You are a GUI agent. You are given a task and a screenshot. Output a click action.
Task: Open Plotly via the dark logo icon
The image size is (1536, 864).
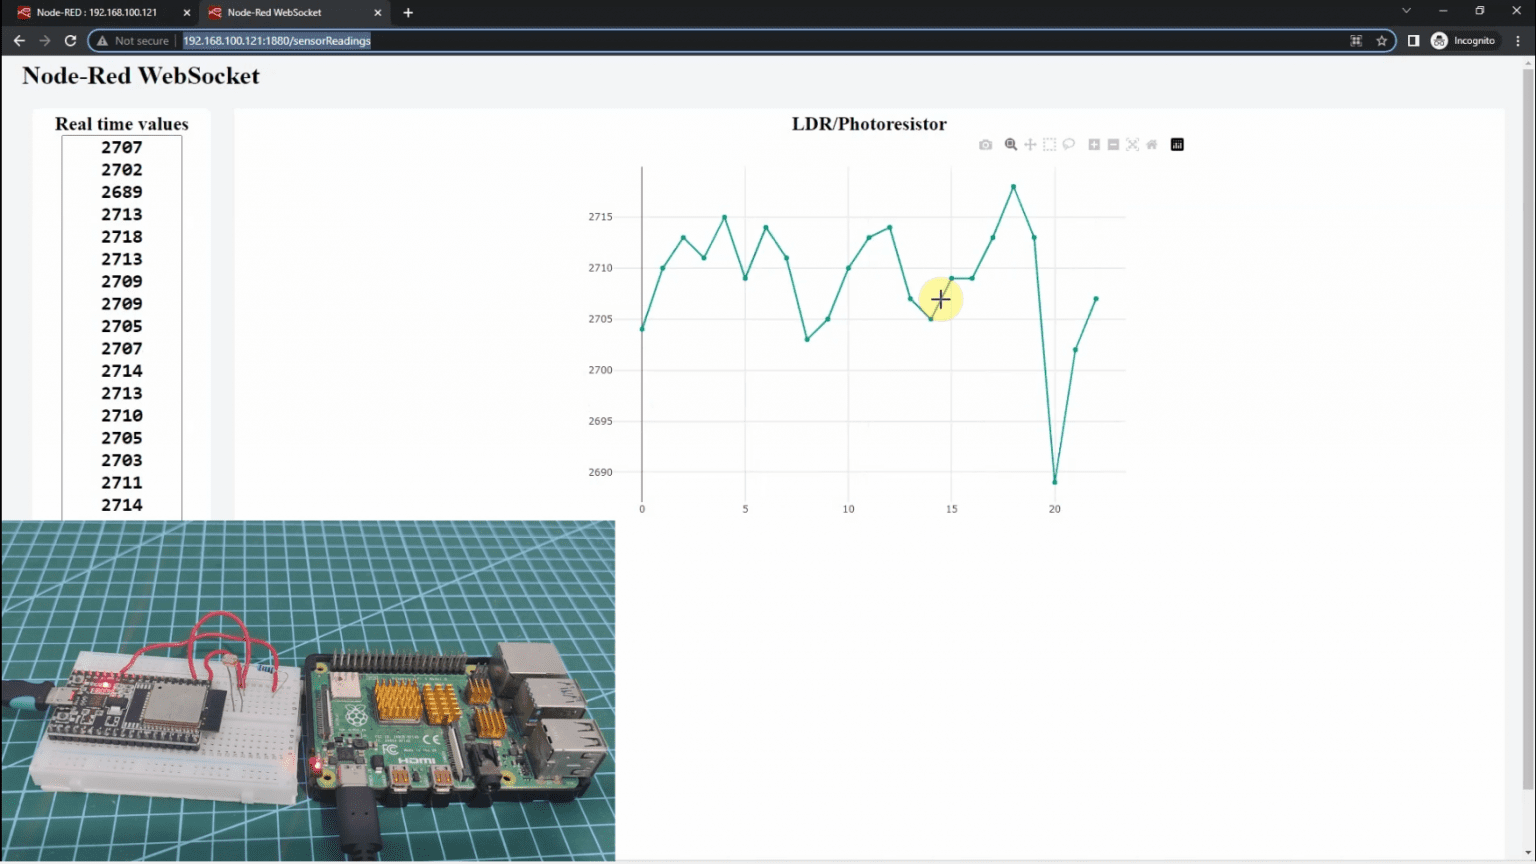1177,144
